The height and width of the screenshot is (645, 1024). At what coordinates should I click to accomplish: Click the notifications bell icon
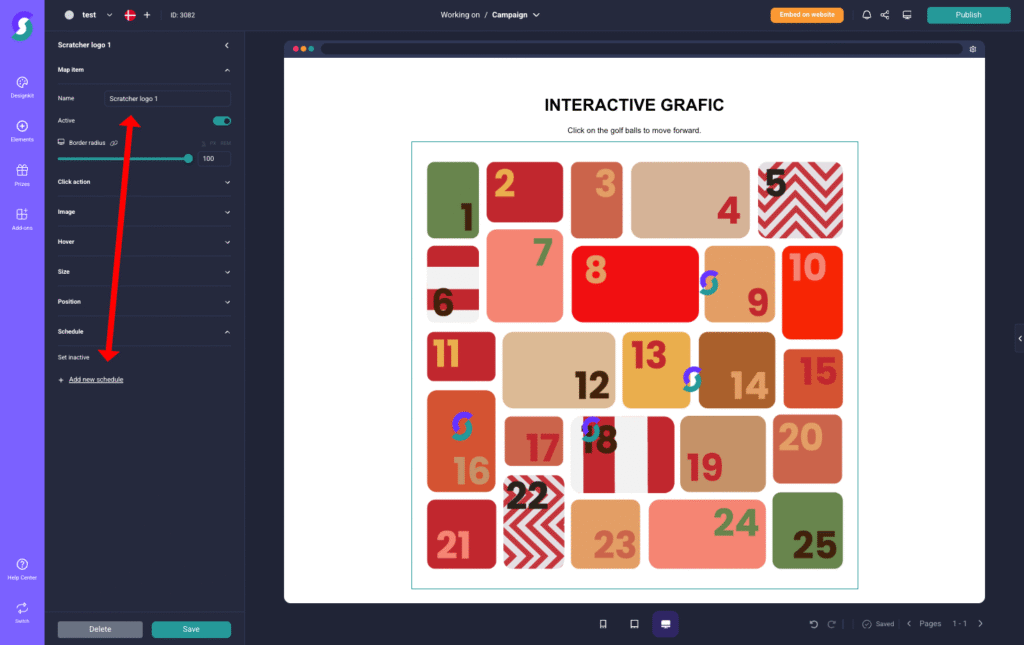pos(866,14)
